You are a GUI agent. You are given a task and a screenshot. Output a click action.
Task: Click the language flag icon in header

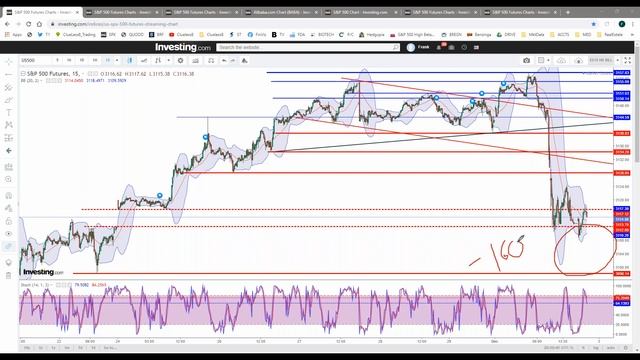click(476, 47)
